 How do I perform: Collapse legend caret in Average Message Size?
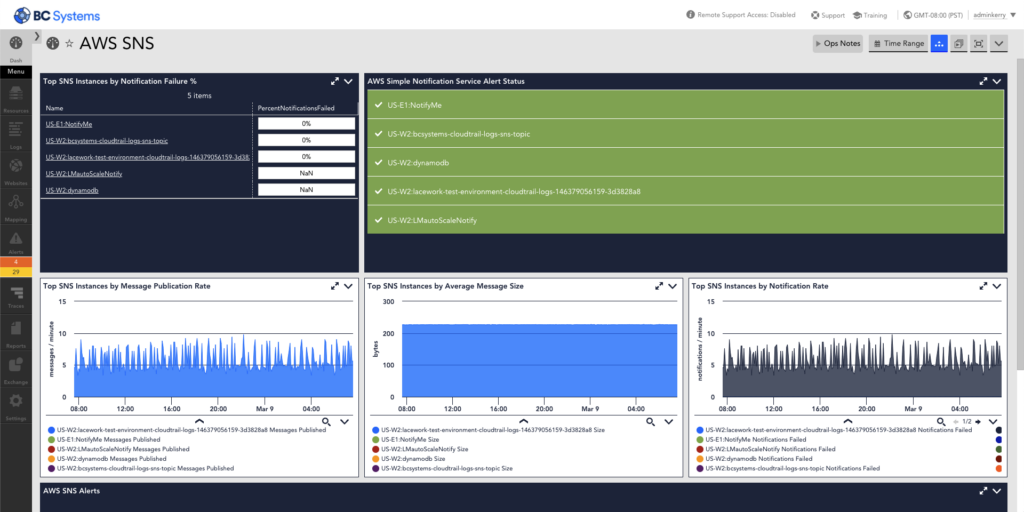pyautogui.click(x=523, y=421)
